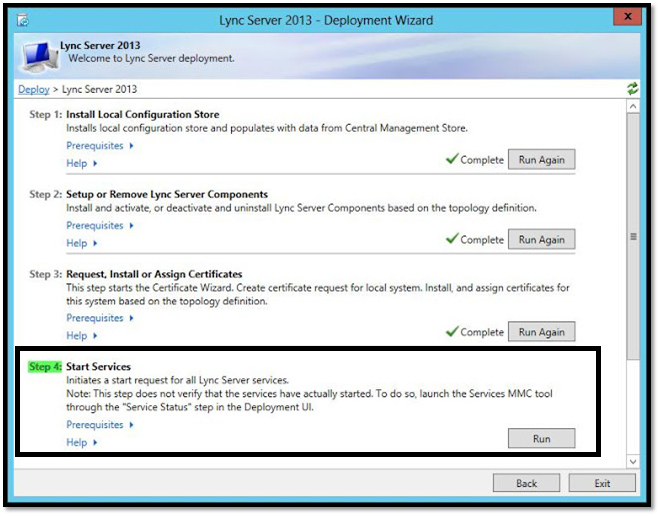Image resolution: width=660 pixels, height=516 pixels.
Task: Go Back in the wizard
Action: point(526,483)
